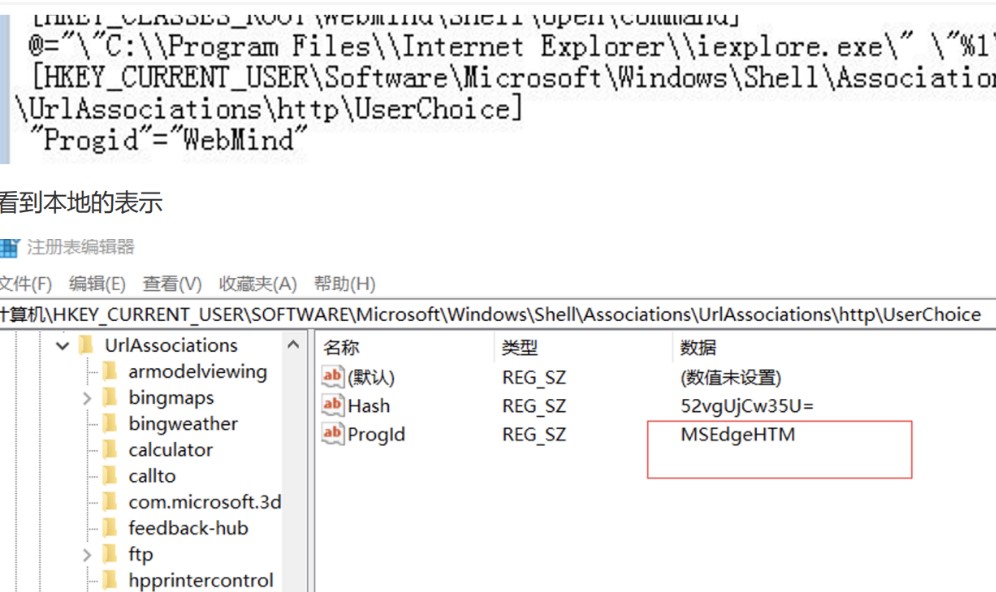The height and width of the screenshot is (592, 996).
Task: Select the hpprintercontrol folder icon
Action: coord(110,580)
